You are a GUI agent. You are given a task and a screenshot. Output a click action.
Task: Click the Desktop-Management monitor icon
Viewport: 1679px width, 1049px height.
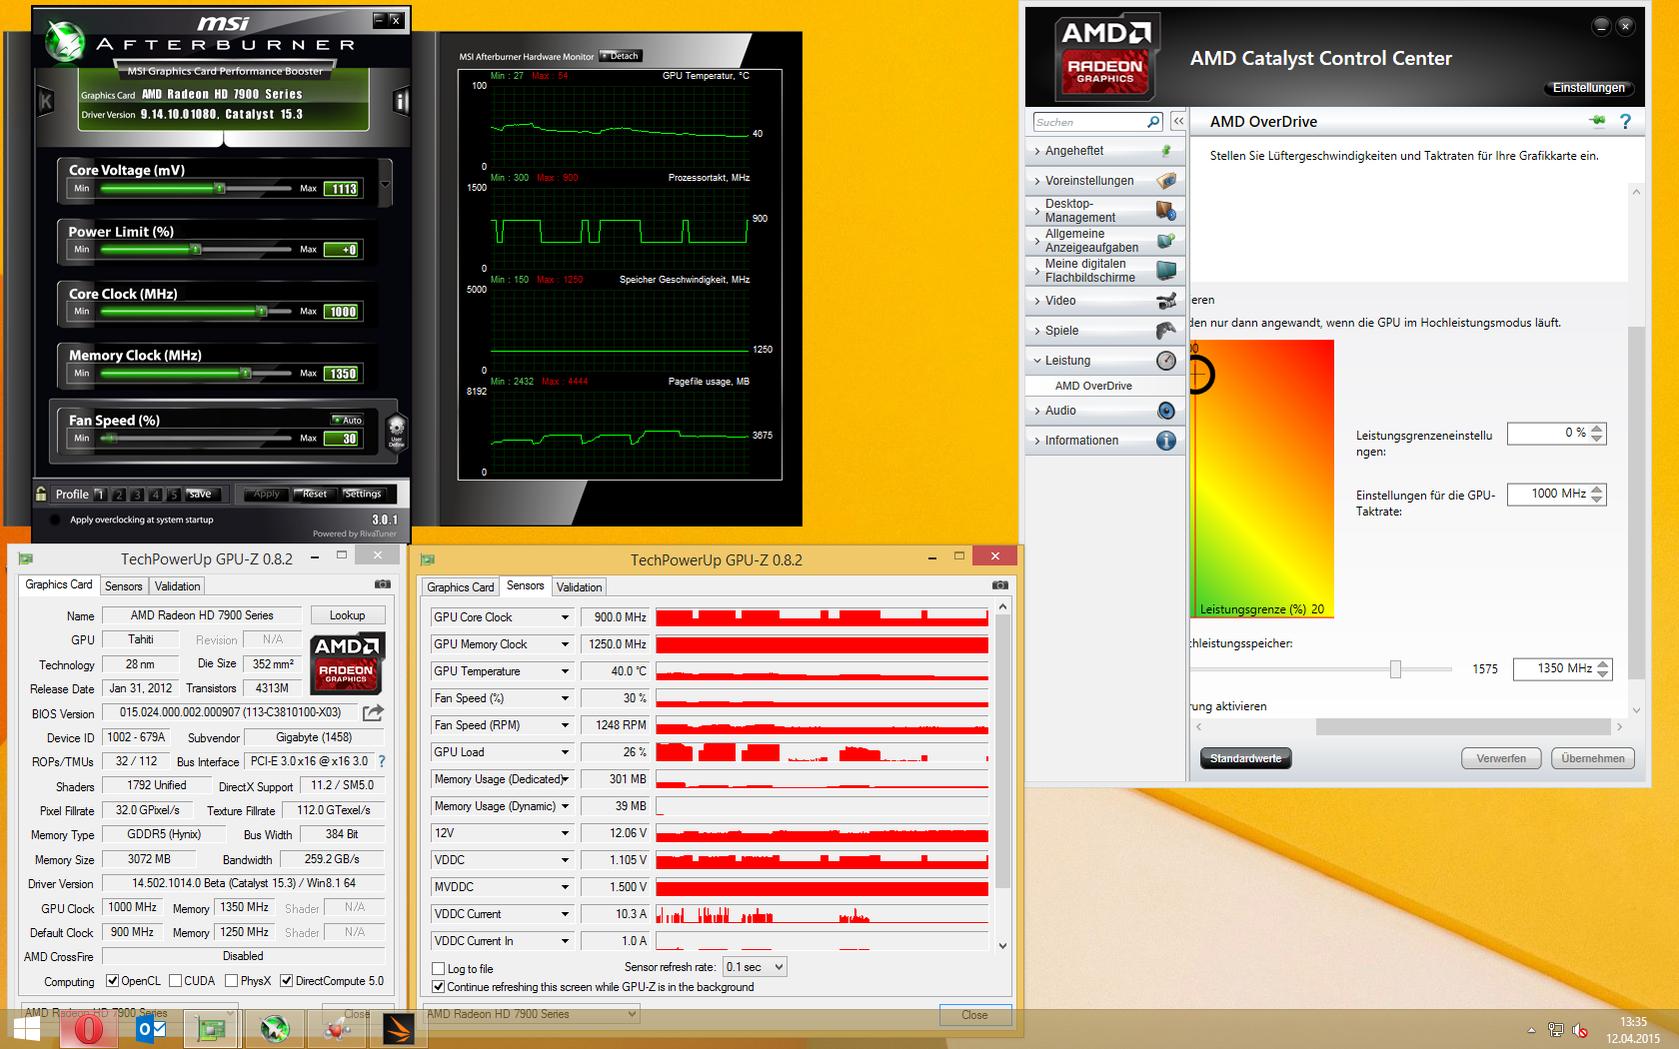coord(1166,211)
